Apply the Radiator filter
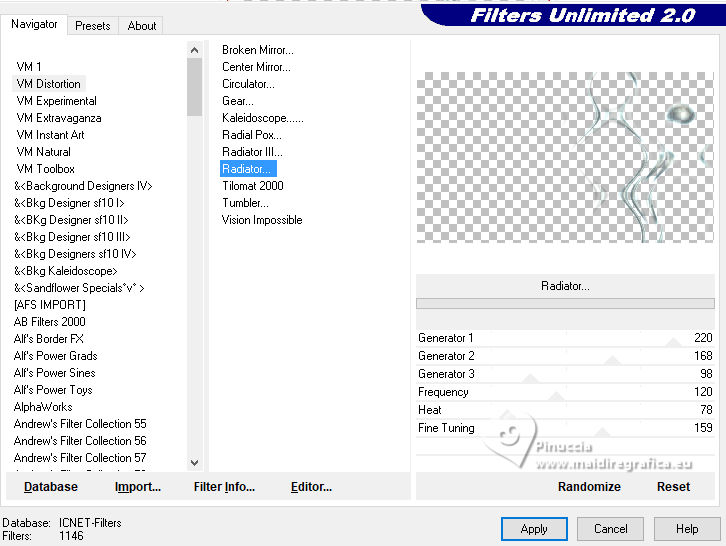The image size is (726, 546). click(x=534, y=529)
